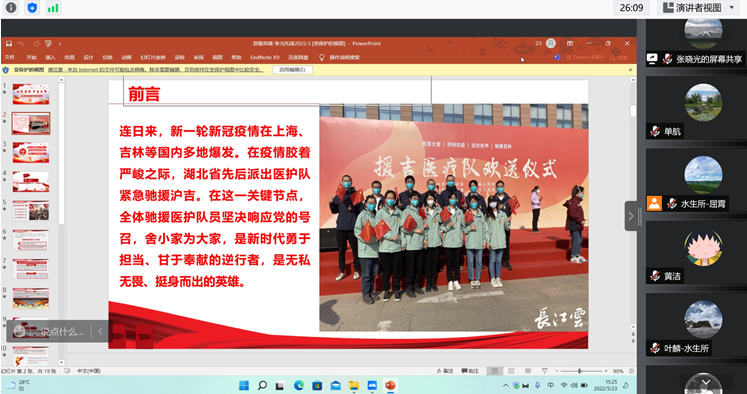Toggle the 备注 notes pane

coord(445,371)
